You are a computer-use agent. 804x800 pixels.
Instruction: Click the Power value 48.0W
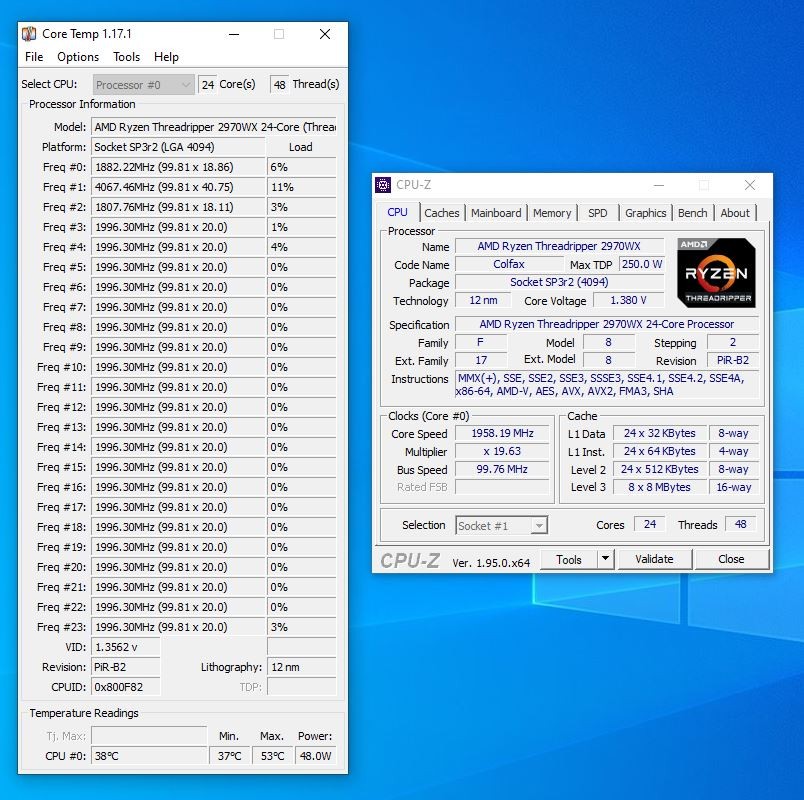tap(315, 756)
